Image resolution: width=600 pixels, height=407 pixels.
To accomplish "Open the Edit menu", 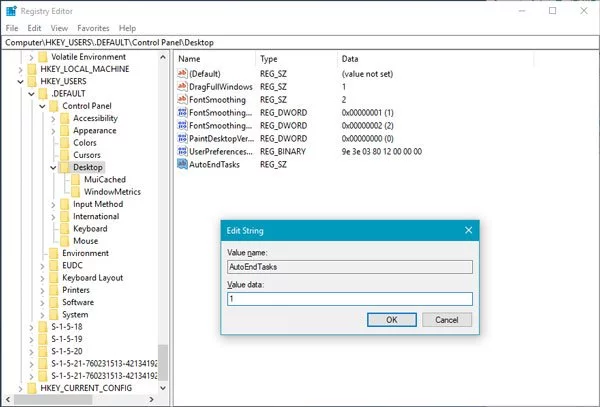I will point(32,28).
